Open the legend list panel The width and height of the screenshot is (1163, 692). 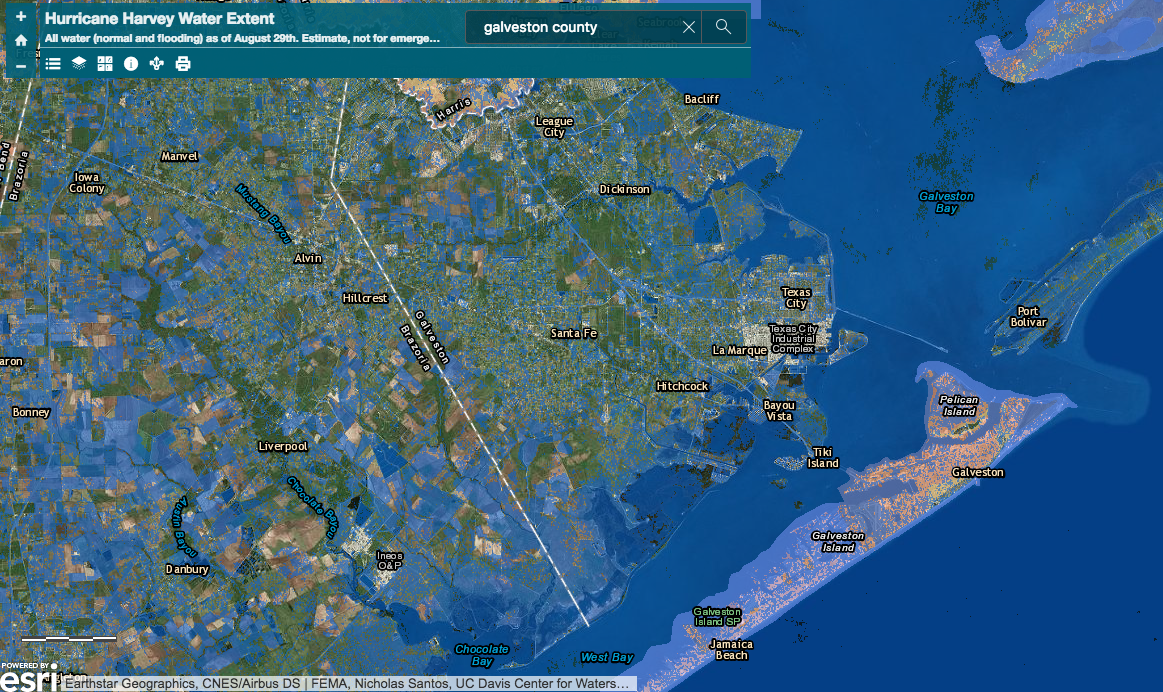(x=53, y=64)
